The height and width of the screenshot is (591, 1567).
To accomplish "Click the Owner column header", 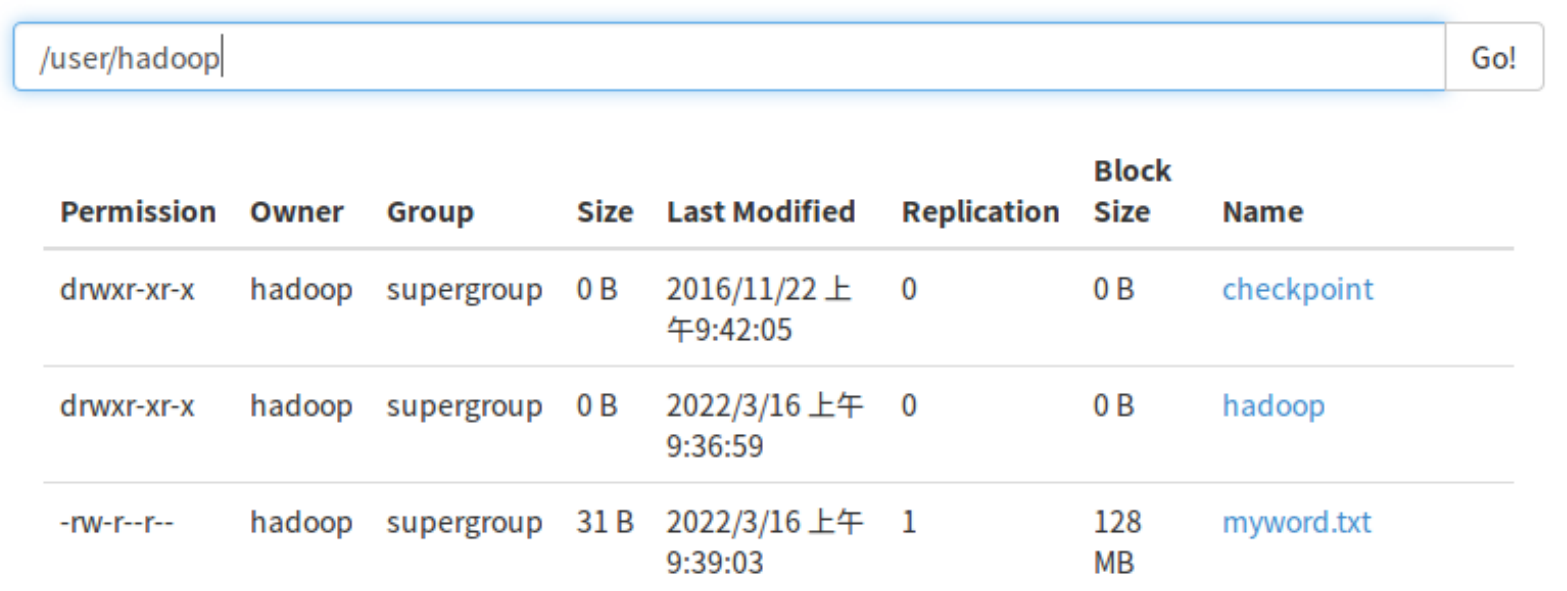I will tap(296, 212).
